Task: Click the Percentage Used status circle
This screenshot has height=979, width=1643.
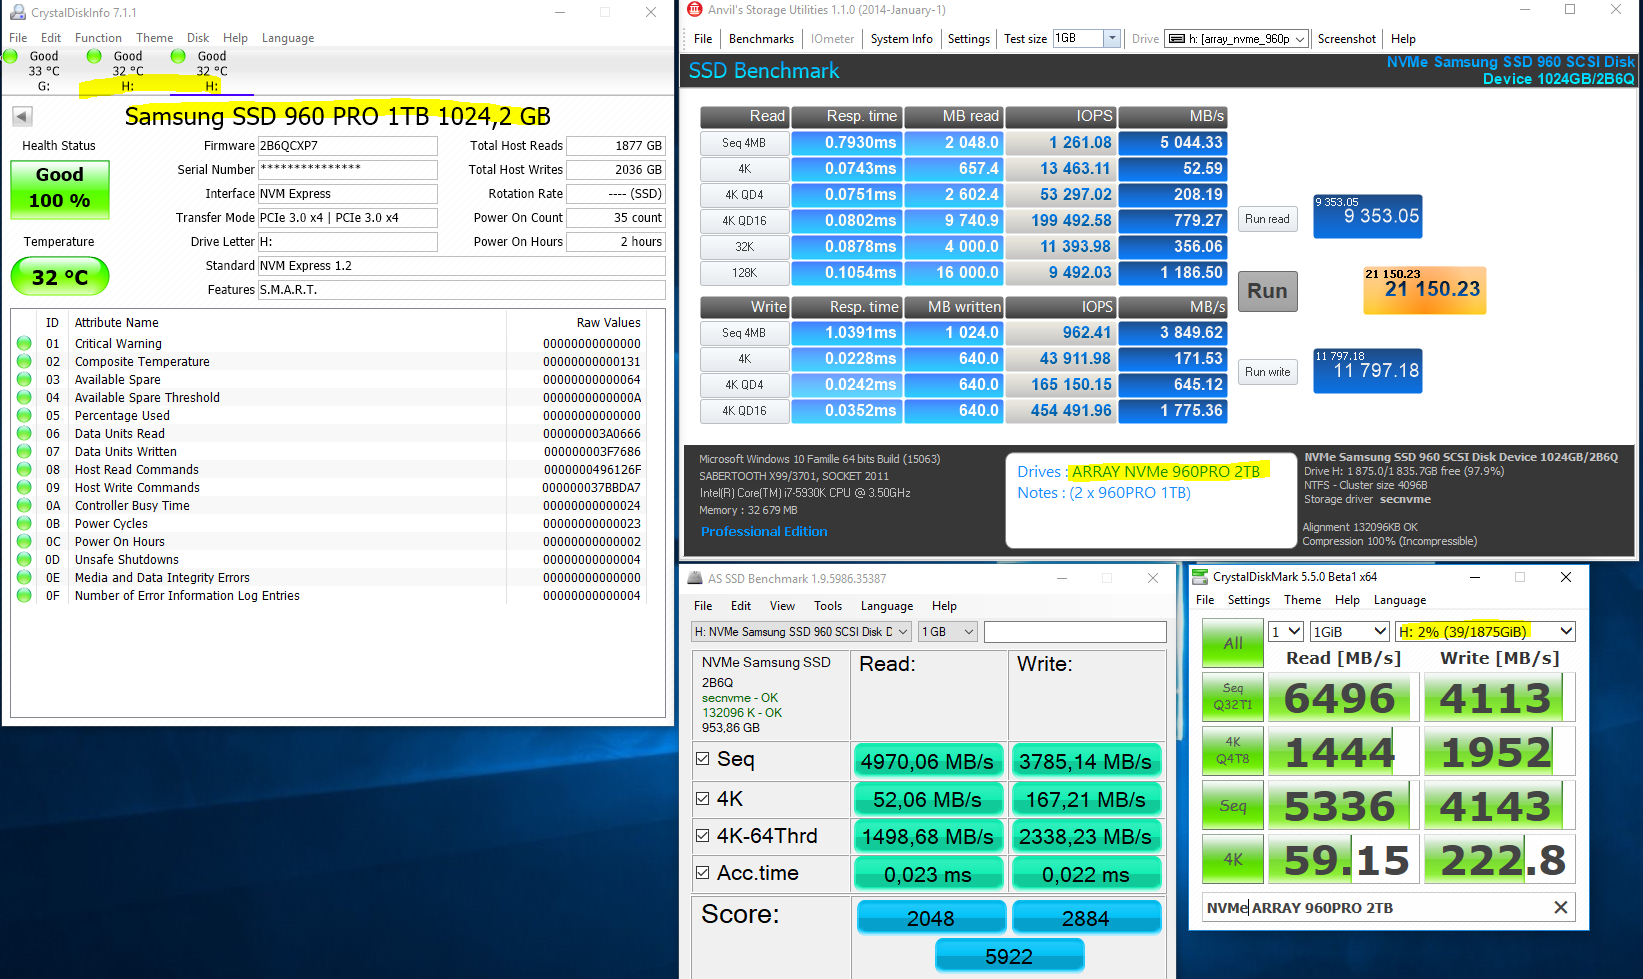Action: point(24,415)
